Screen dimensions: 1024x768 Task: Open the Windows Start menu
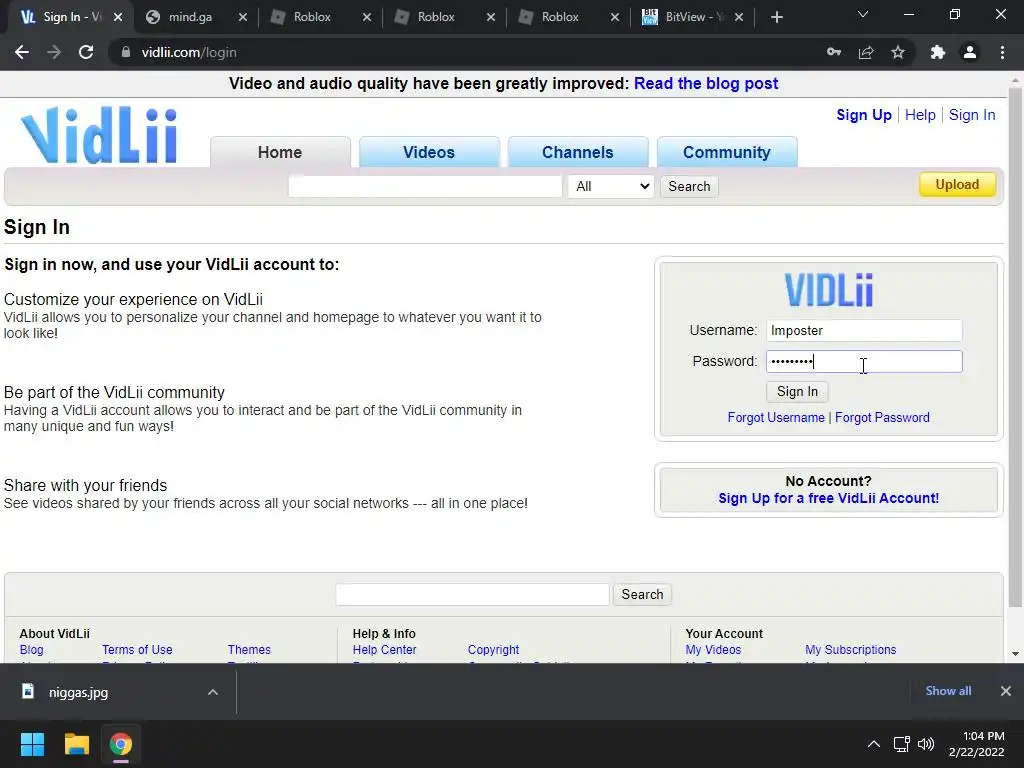[32, 744]
